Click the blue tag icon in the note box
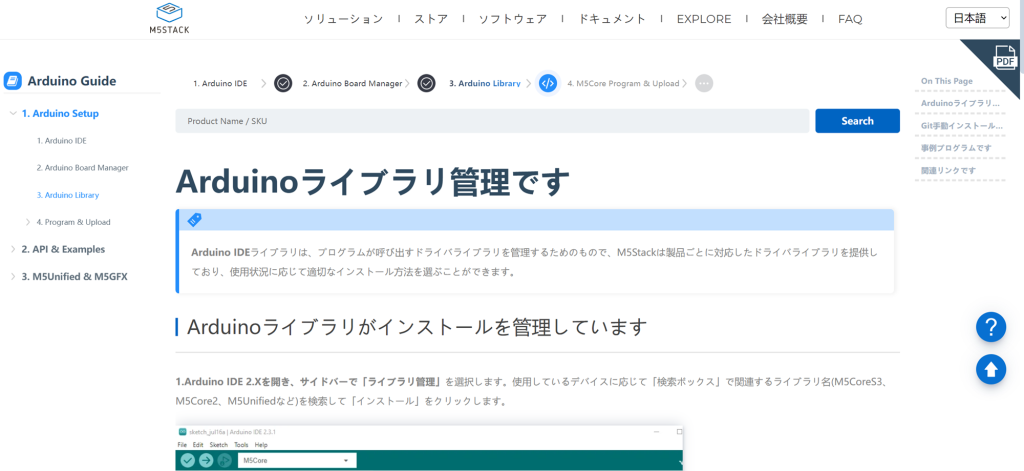This screenshot has height=471, width=1024. tap(195, 219)
